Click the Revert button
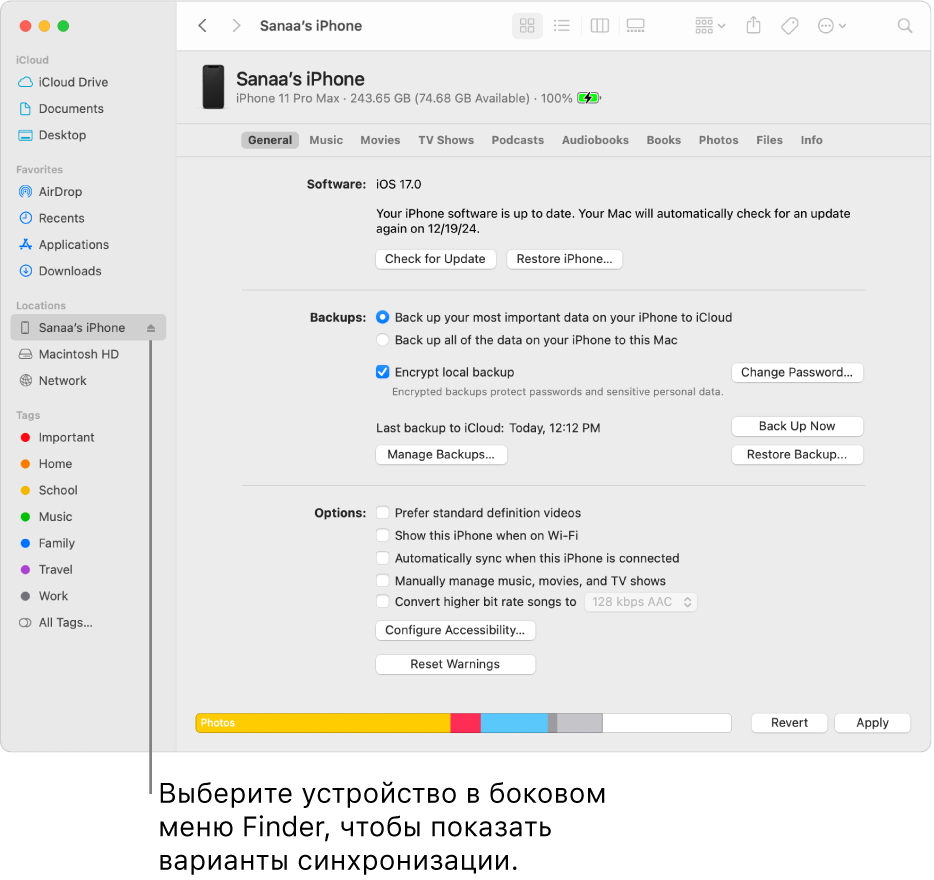Image resolution: width=934 pixels, height=880 pixels. (x=789, y=723)
